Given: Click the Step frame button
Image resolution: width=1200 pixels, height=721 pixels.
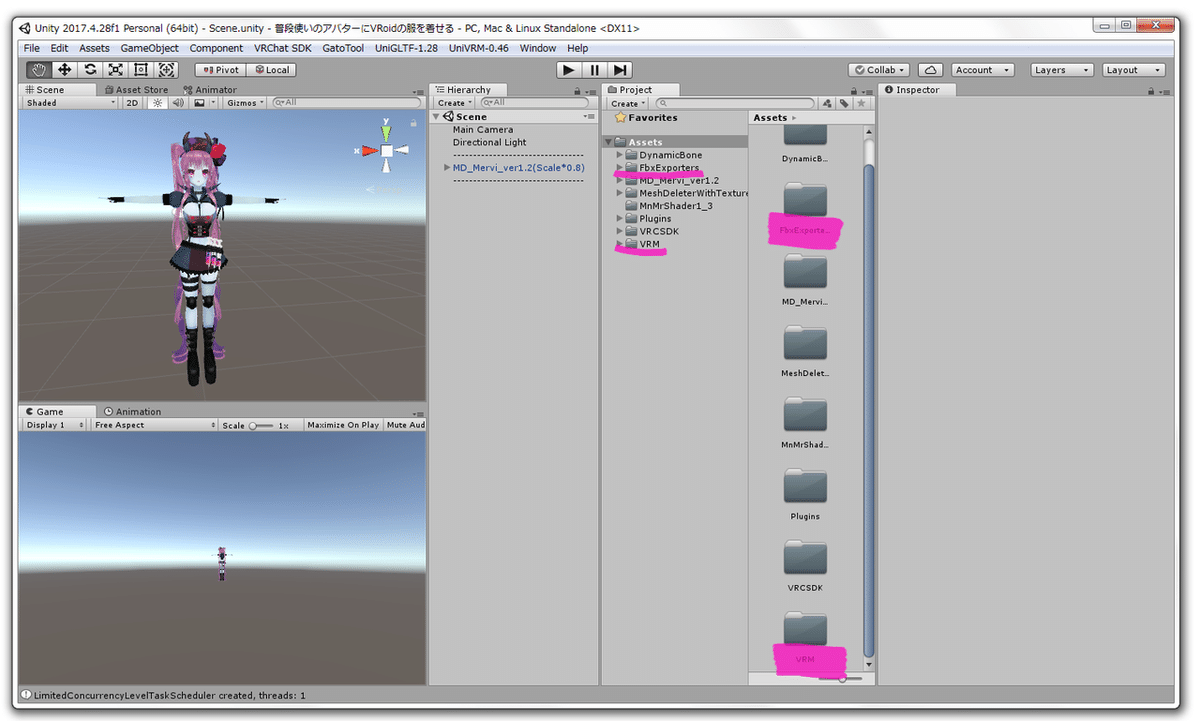Looking at the screenshot, I should pyautogui.click(x=620, y=69).
